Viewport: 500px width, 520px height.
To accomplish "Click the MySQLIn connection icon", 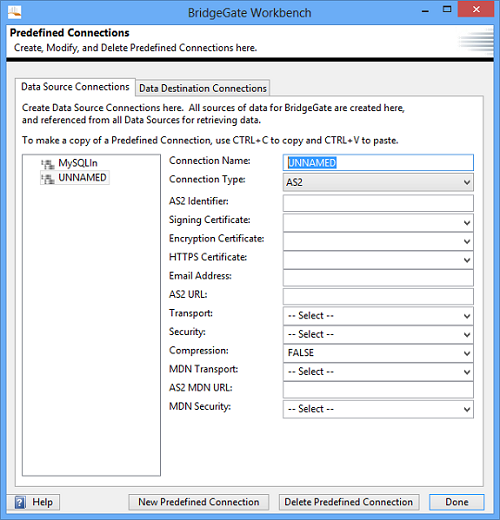I will click(48, 164).
